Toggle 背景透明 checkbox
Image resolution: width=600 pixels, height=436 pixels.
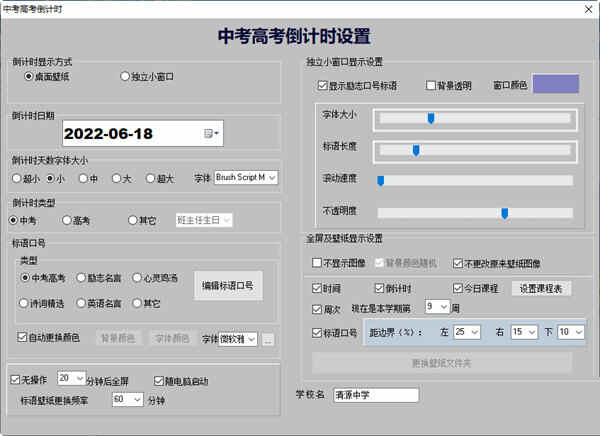point(432,86)
